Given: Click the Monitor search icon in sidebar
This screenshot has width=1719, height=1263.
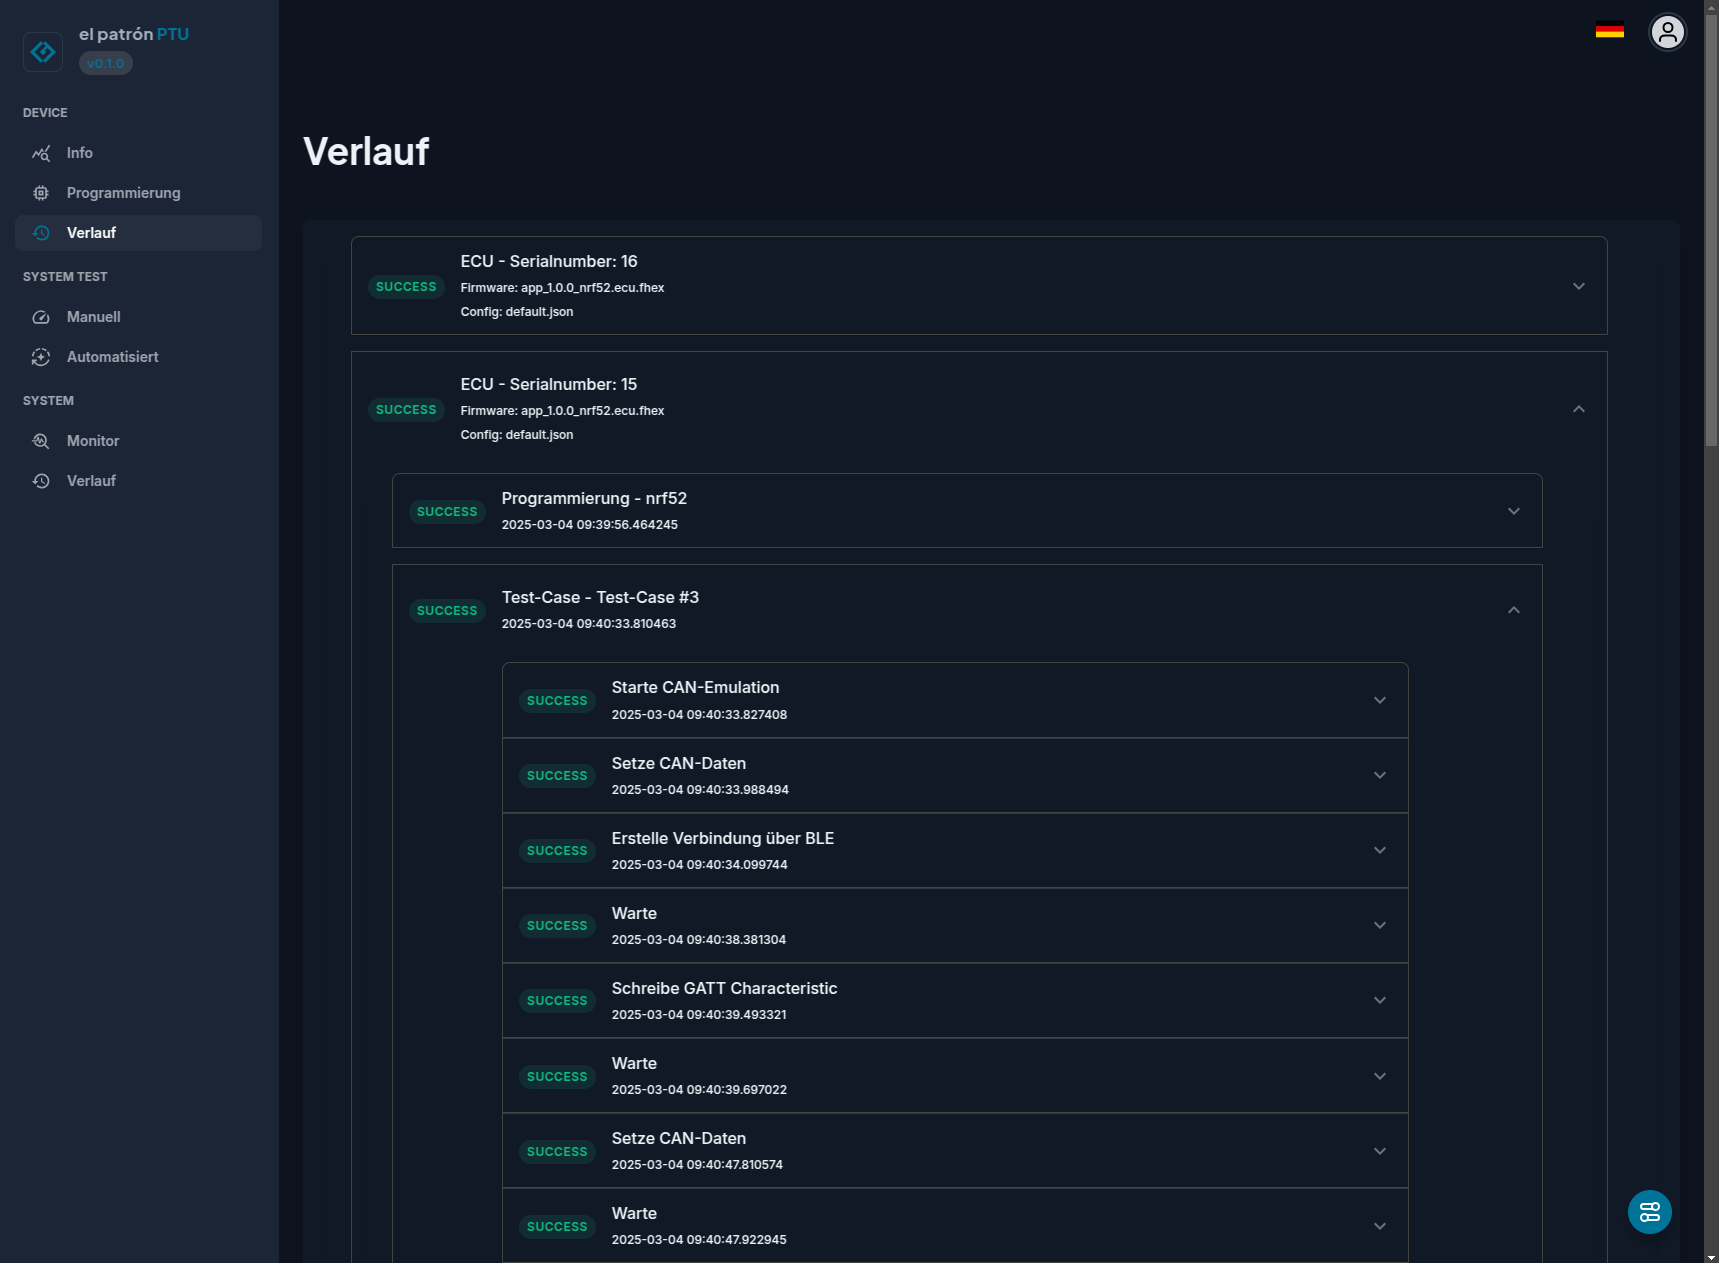Looking at the screenshot, I should 41,441.
